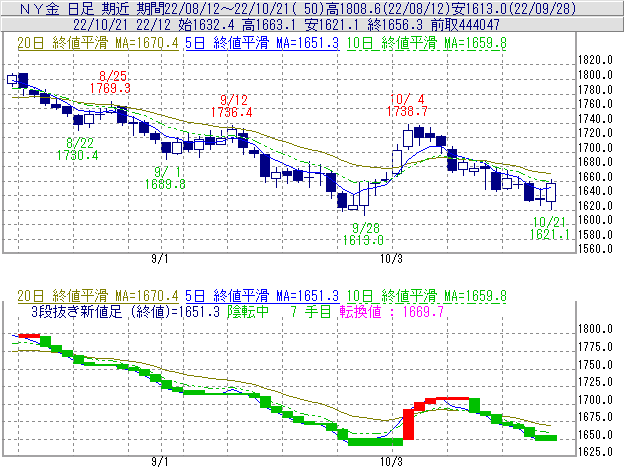Click the 1625.0 lower chart axis label
The height and width of the screenshot is (475, 624).
click(x=595, y=452)
